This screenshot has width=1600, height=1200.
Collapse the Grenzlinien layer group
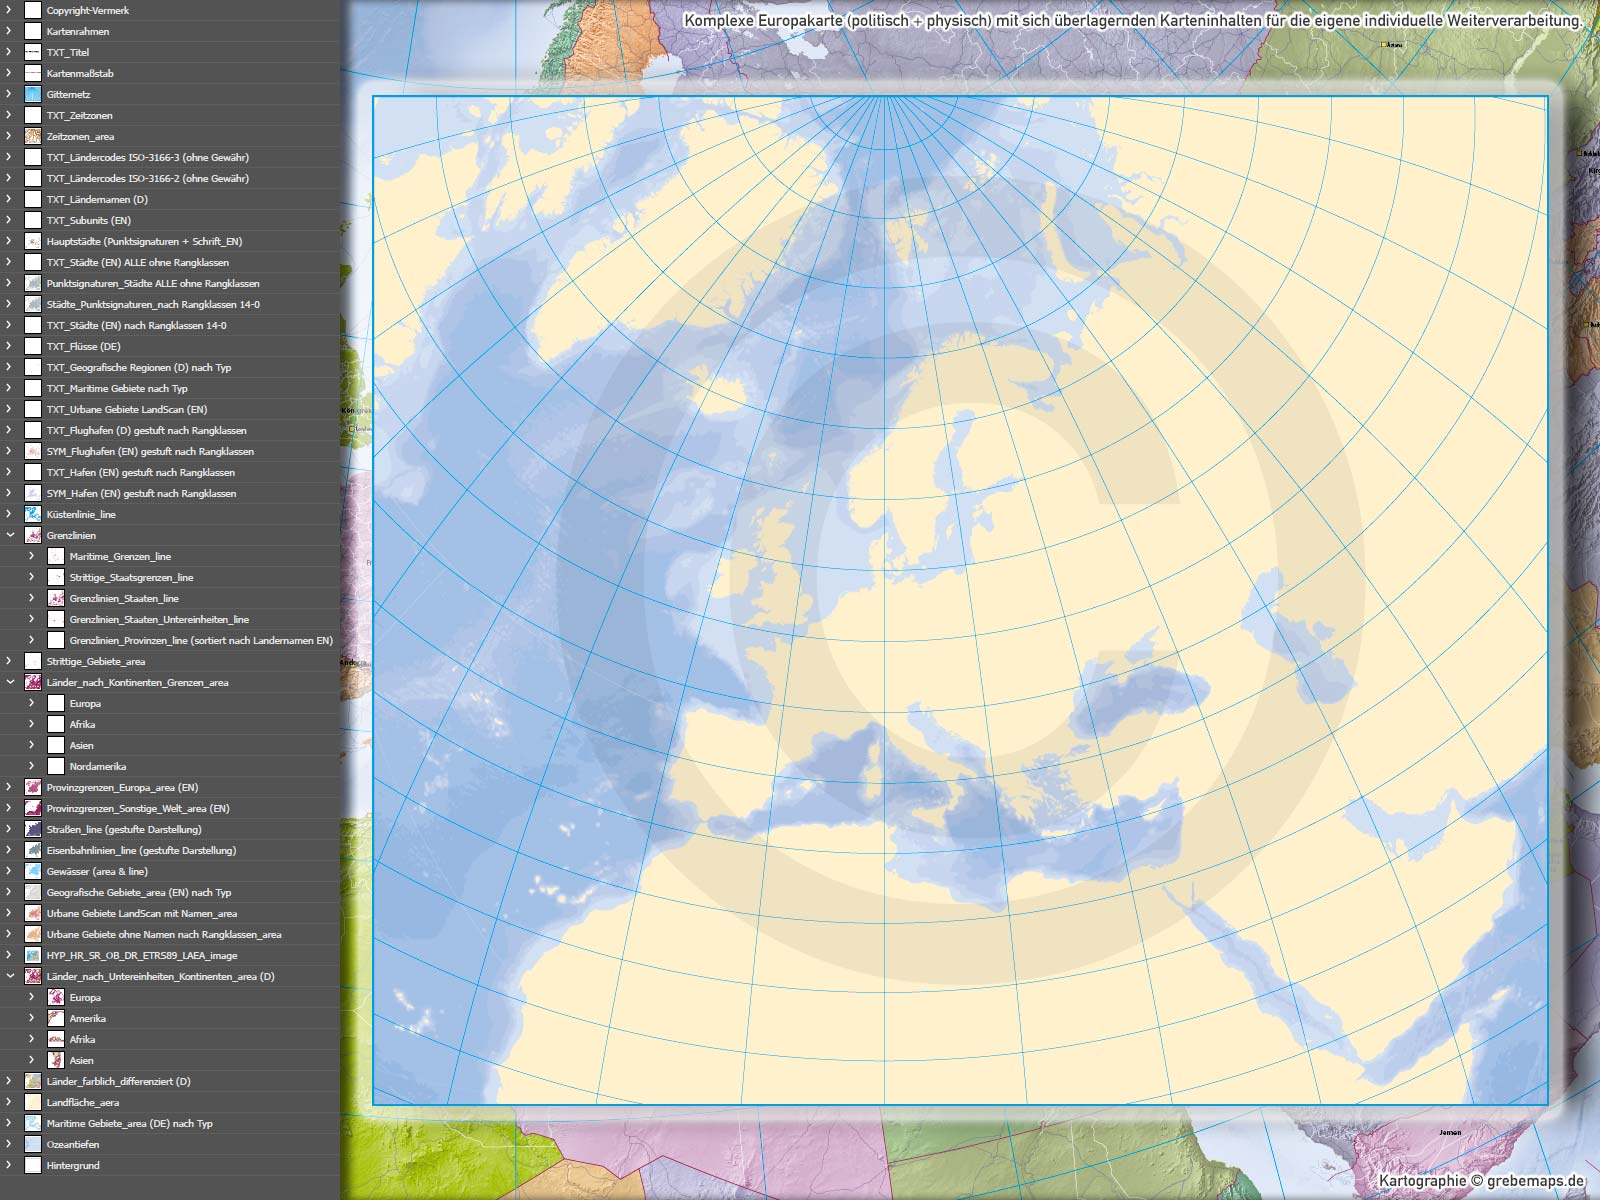[10, 535]
